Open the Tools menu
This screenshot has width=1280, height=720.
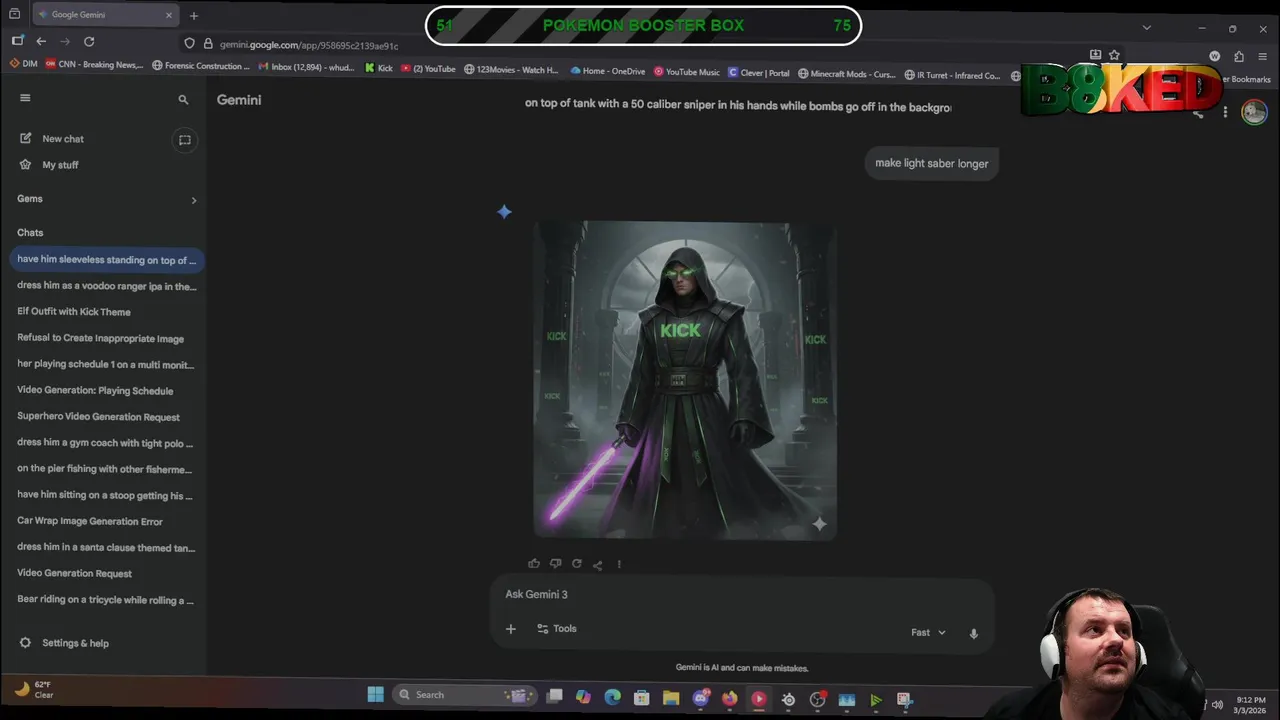tap(557, 629)
